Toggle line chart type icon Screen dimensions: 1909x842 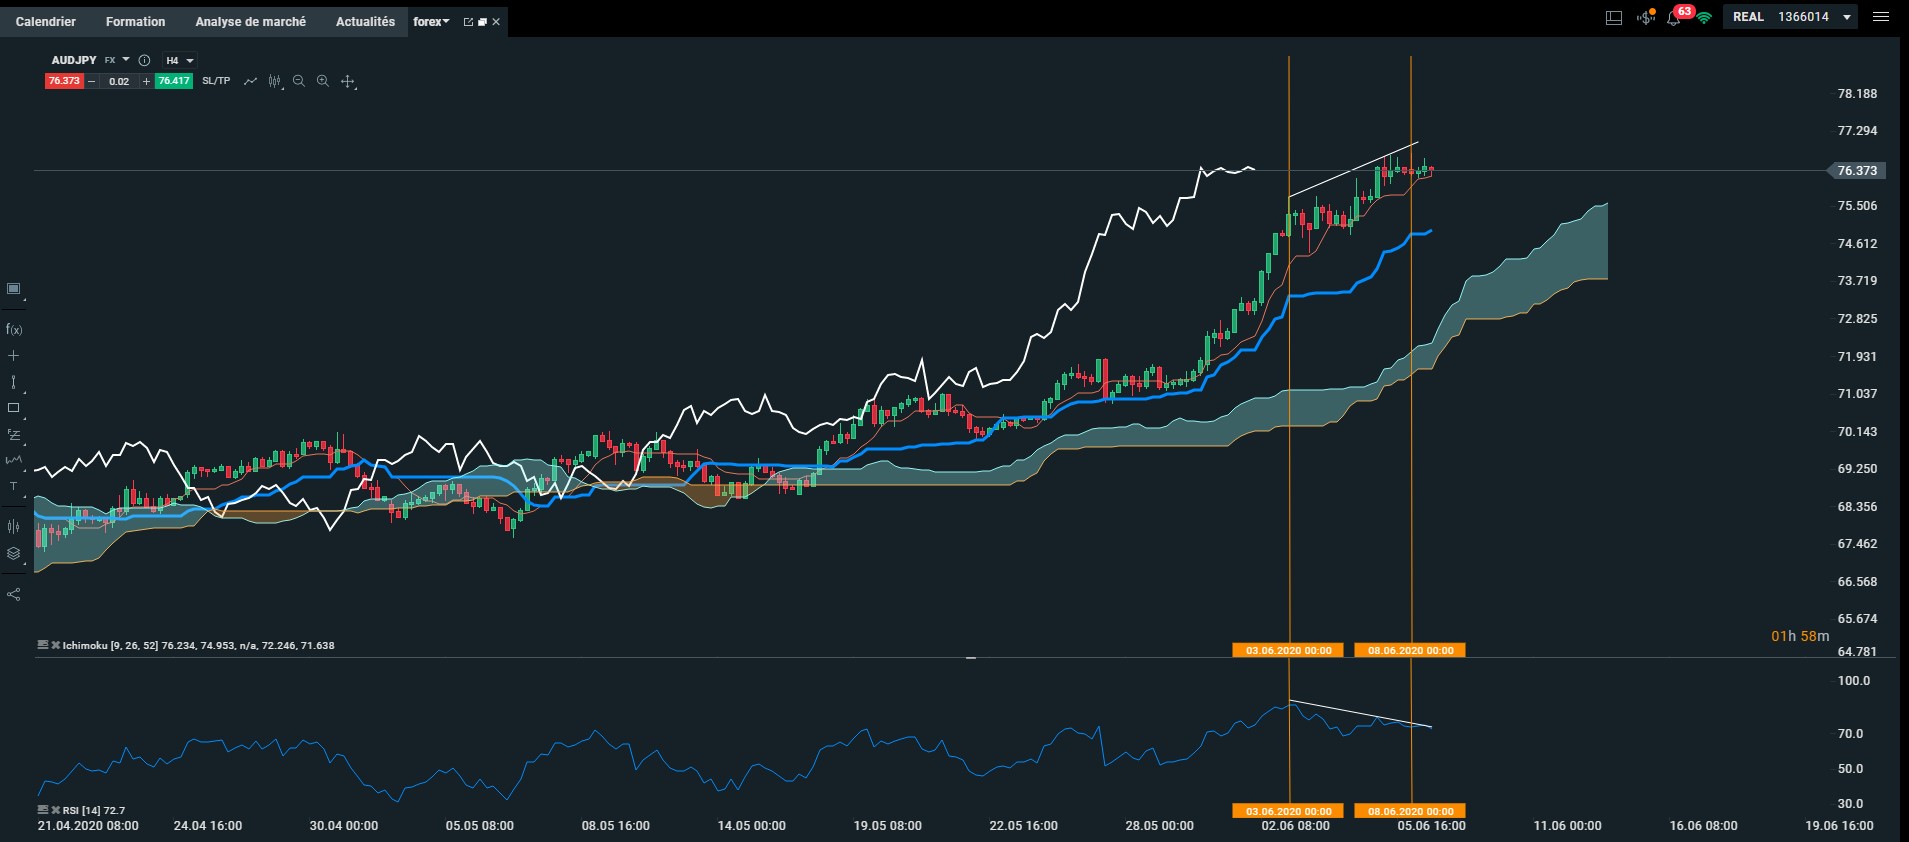click(250, 81)
